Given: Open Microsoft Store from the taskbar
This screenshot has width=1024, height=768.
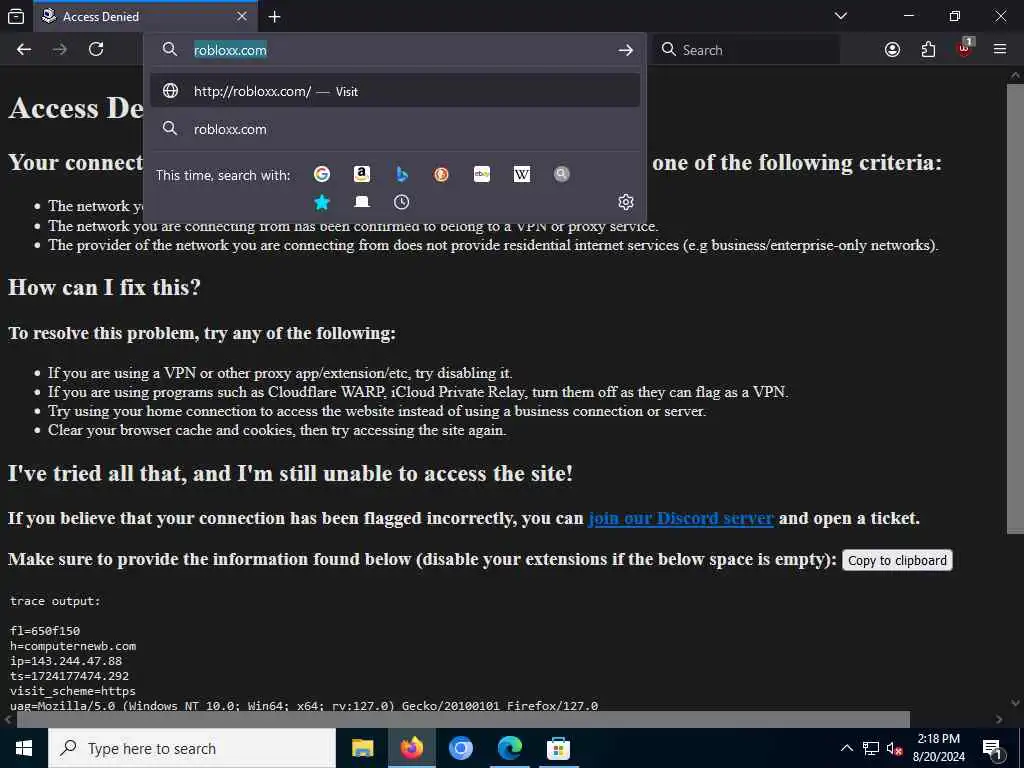Looking at the screenshot, I should point(558,748).
